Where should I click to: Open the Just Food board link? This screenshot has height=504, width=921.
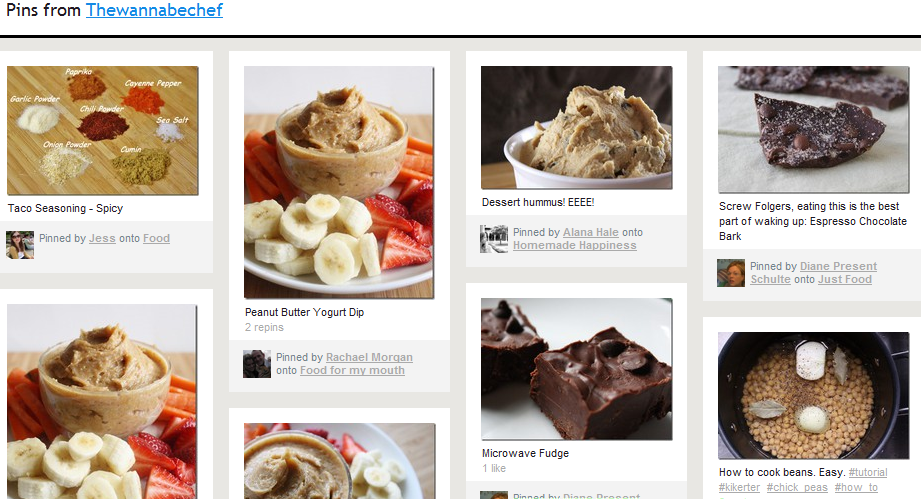tap(845, 280)
